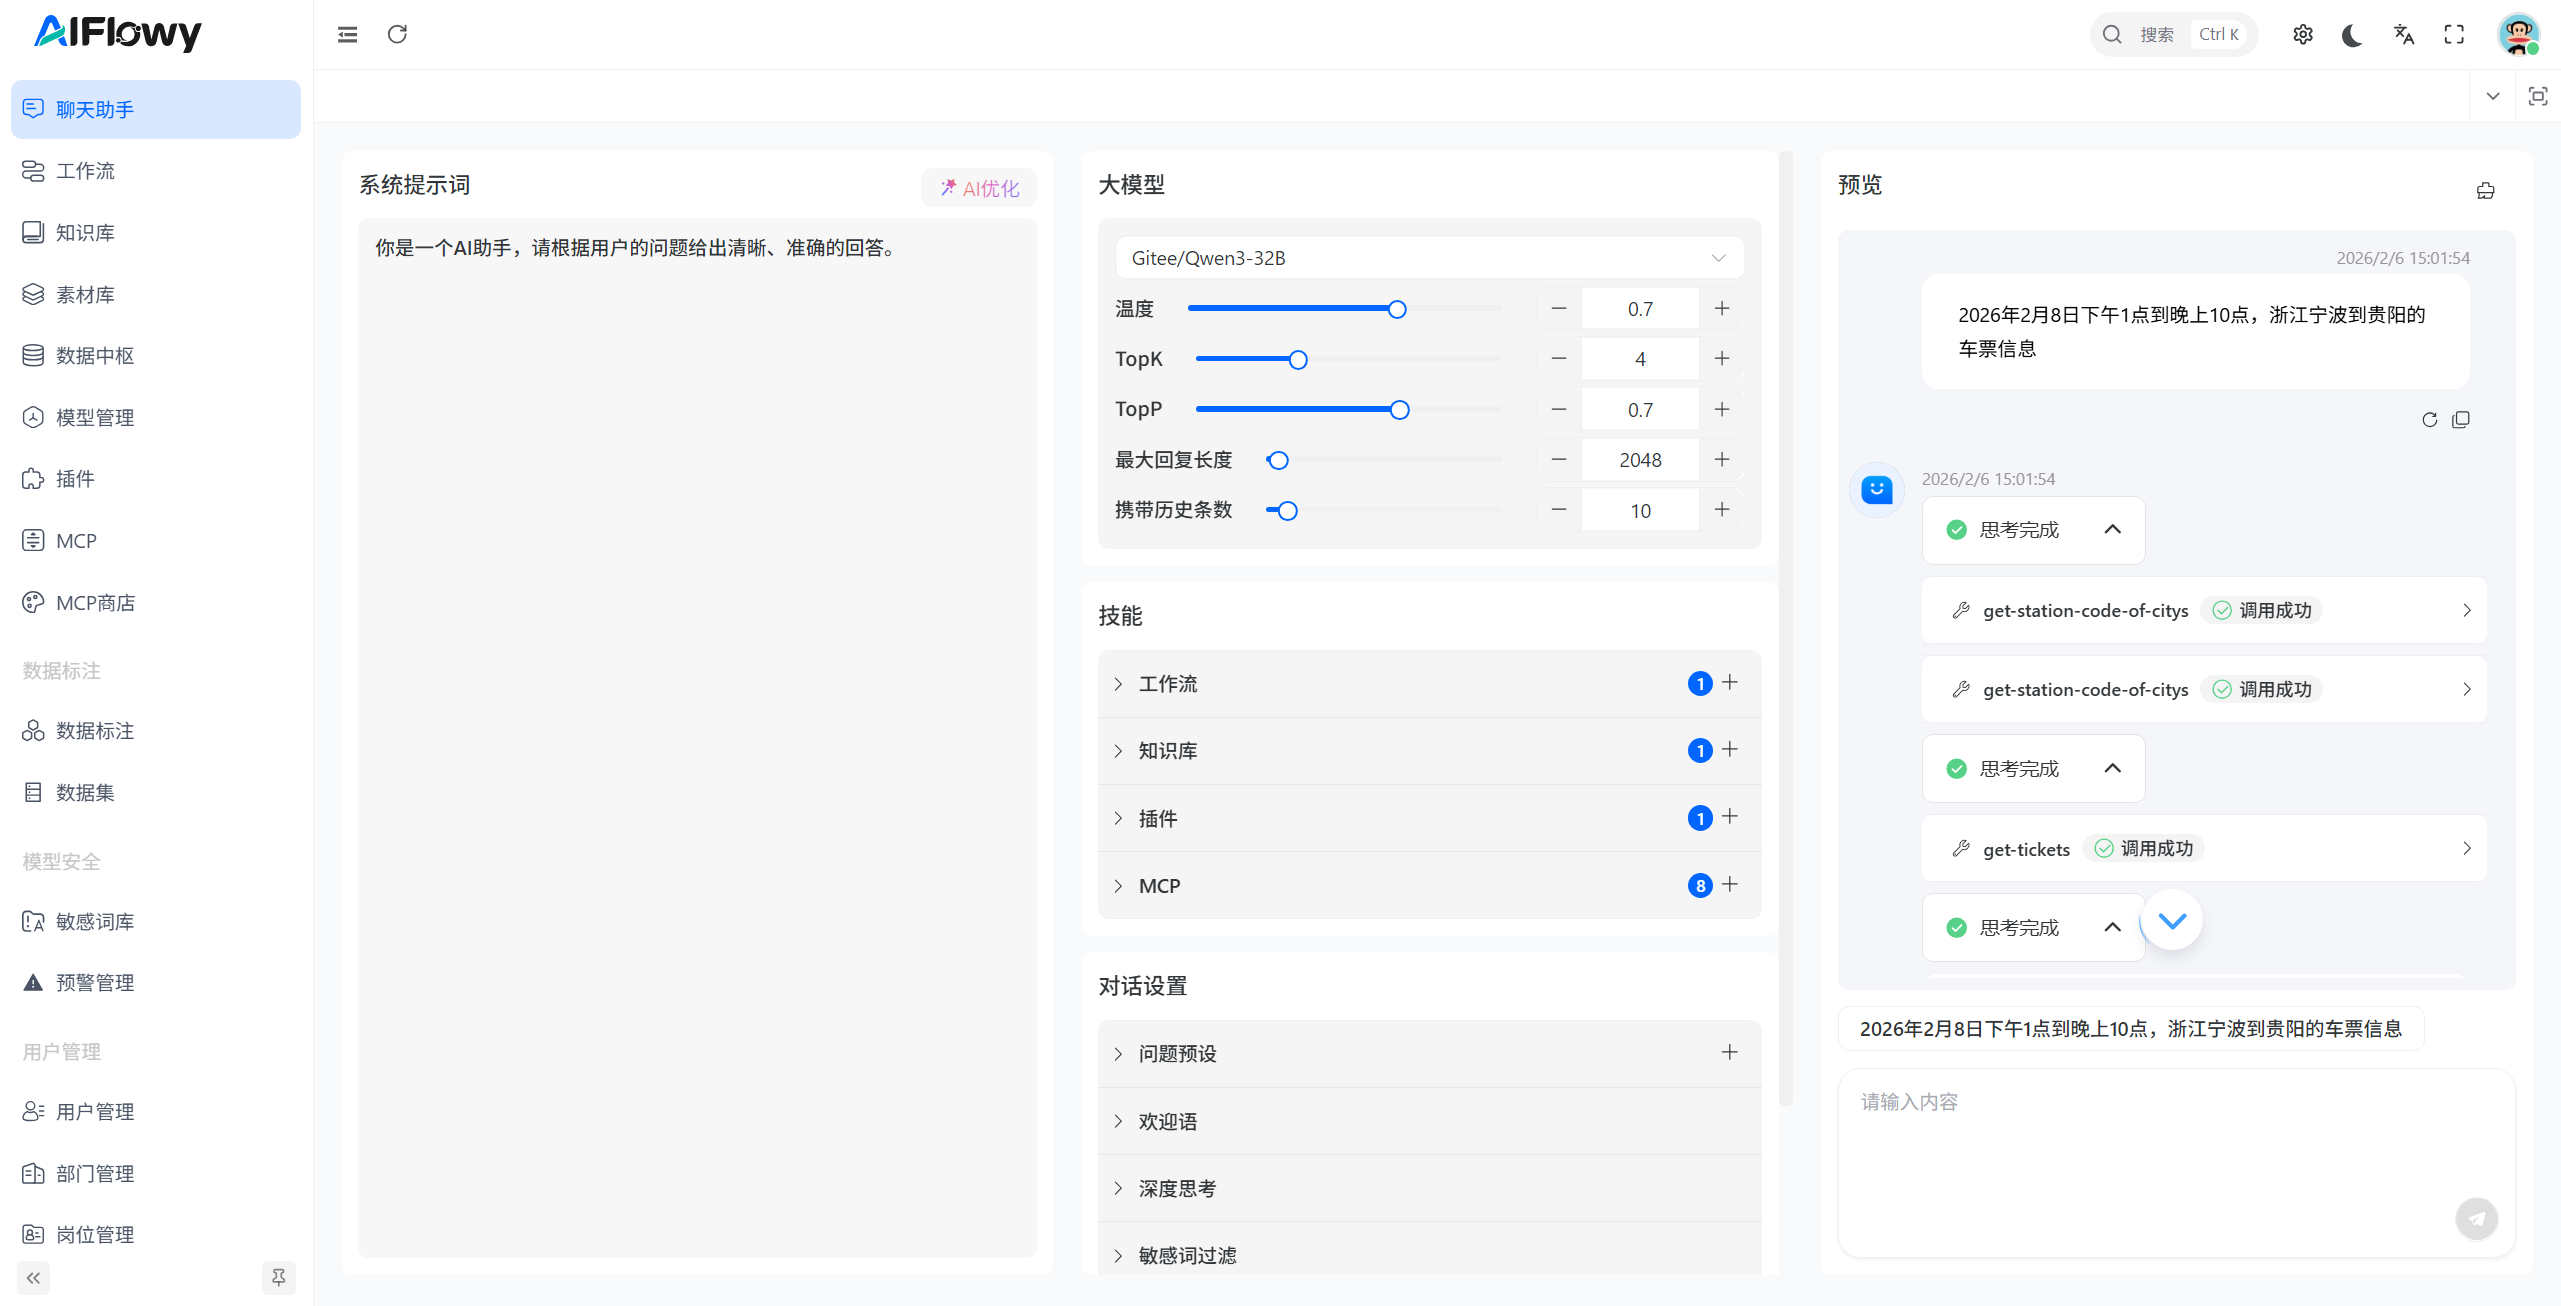Click the AI优化 button

click(978, 188)
